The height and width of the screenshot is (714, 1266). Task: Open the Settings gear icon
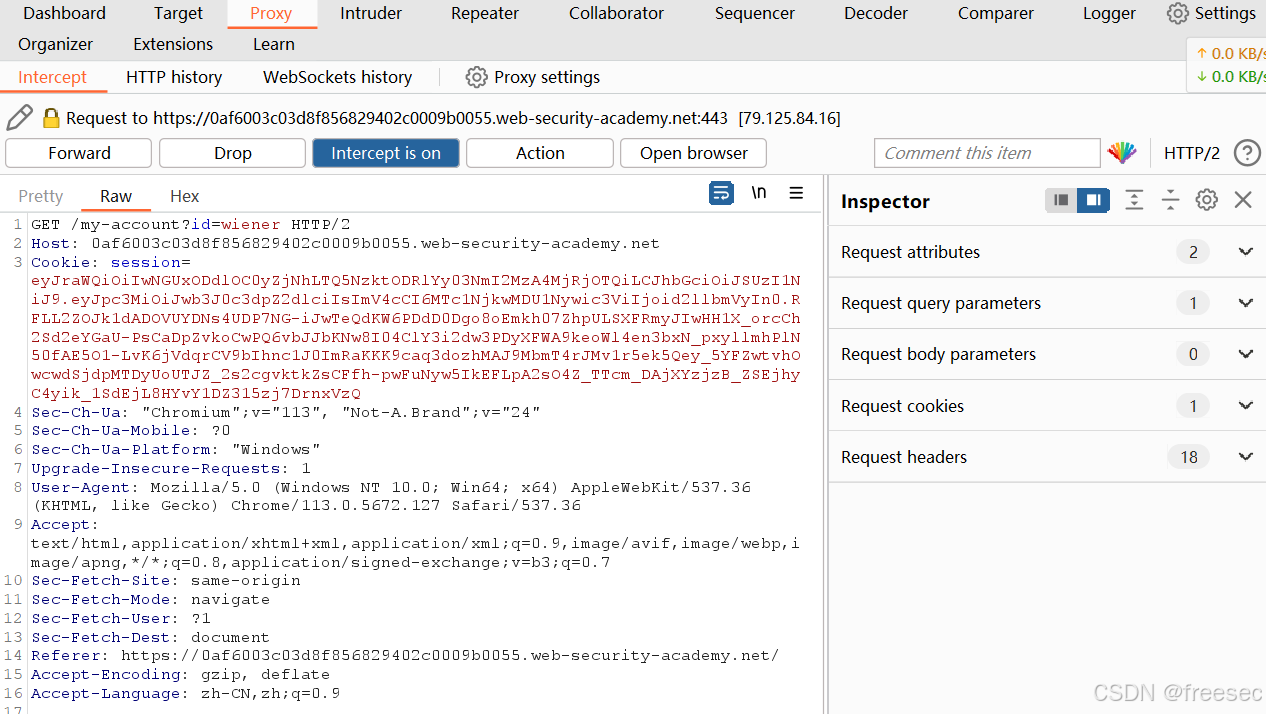[1178, 13]
